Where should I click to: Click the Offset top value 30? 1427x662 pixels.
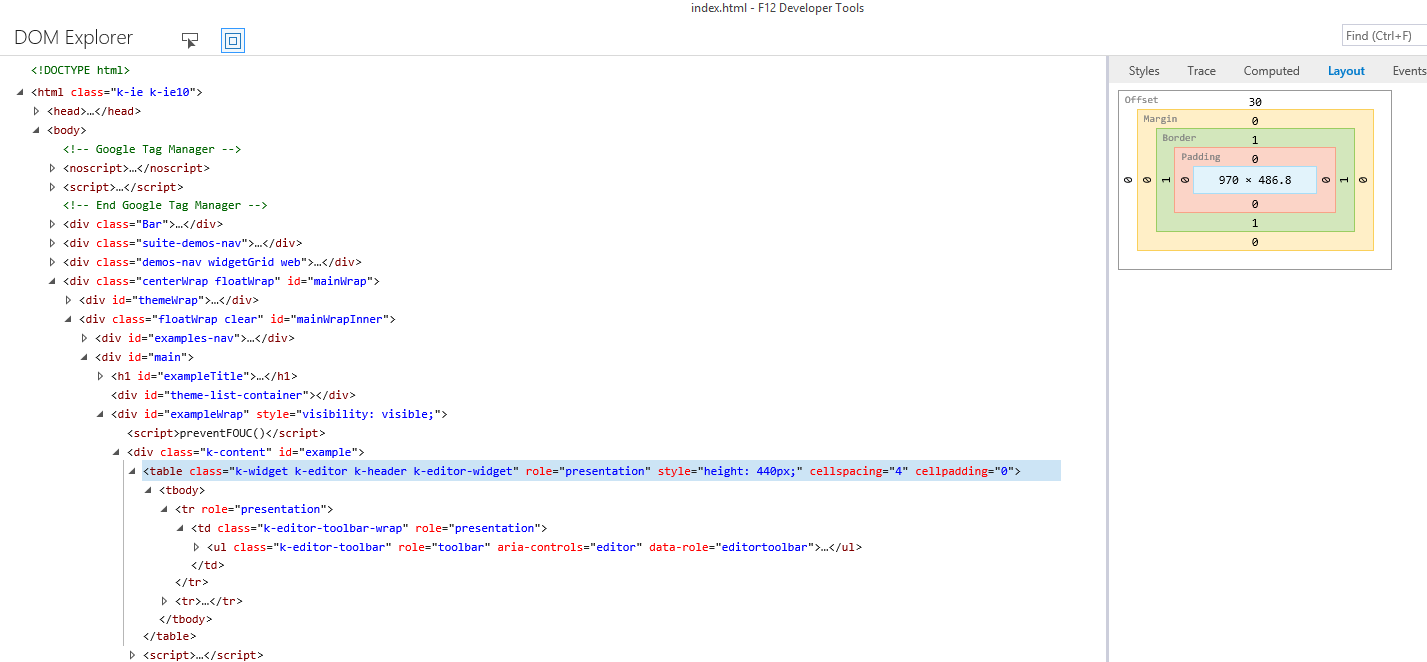pyautogui.click(x=1255, y=102)
